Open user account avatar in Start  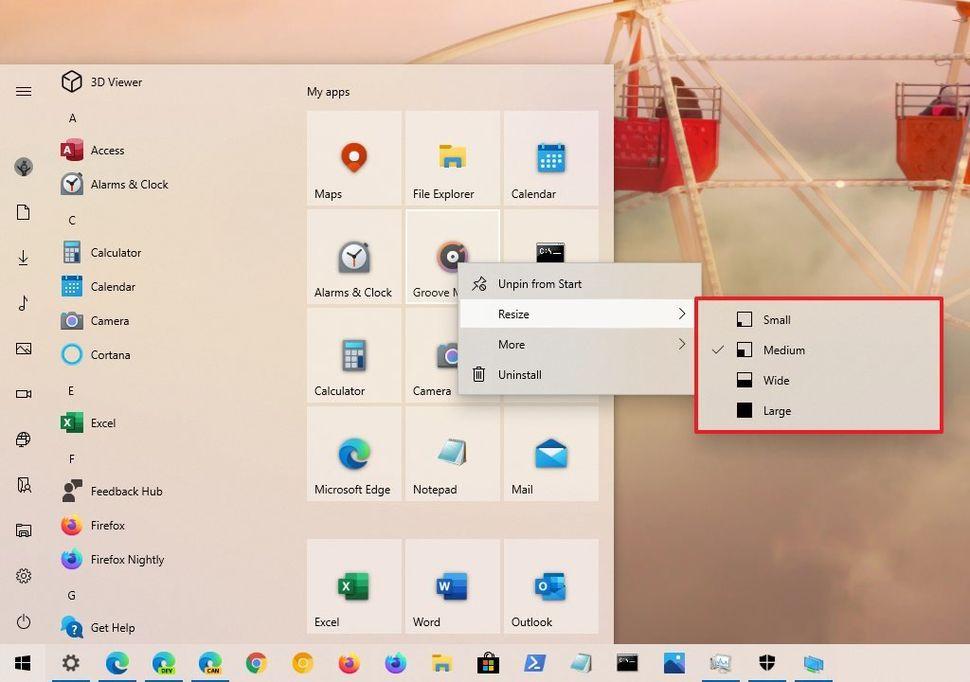click(24, 166)
